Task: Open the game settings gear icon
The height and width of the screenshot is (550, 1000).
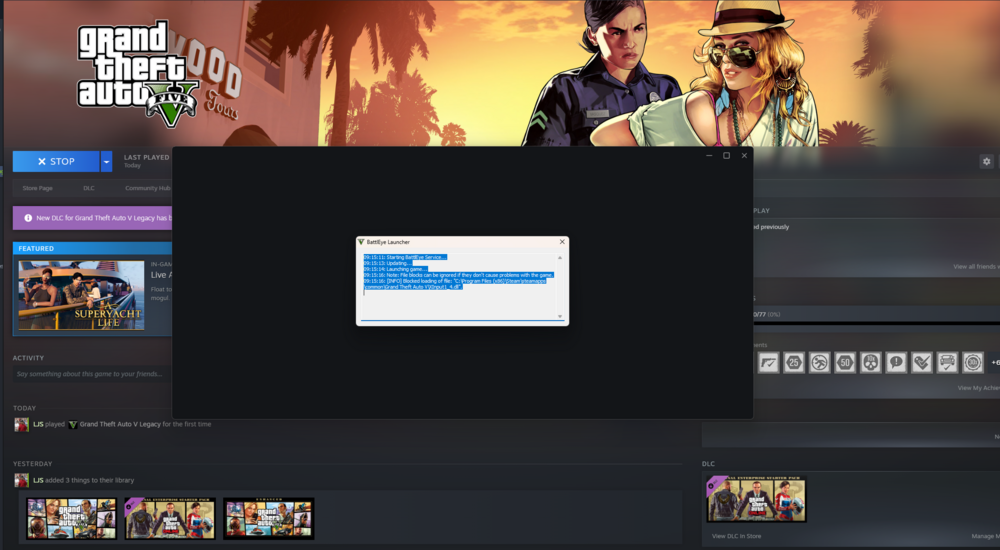Action: [986, 161]
